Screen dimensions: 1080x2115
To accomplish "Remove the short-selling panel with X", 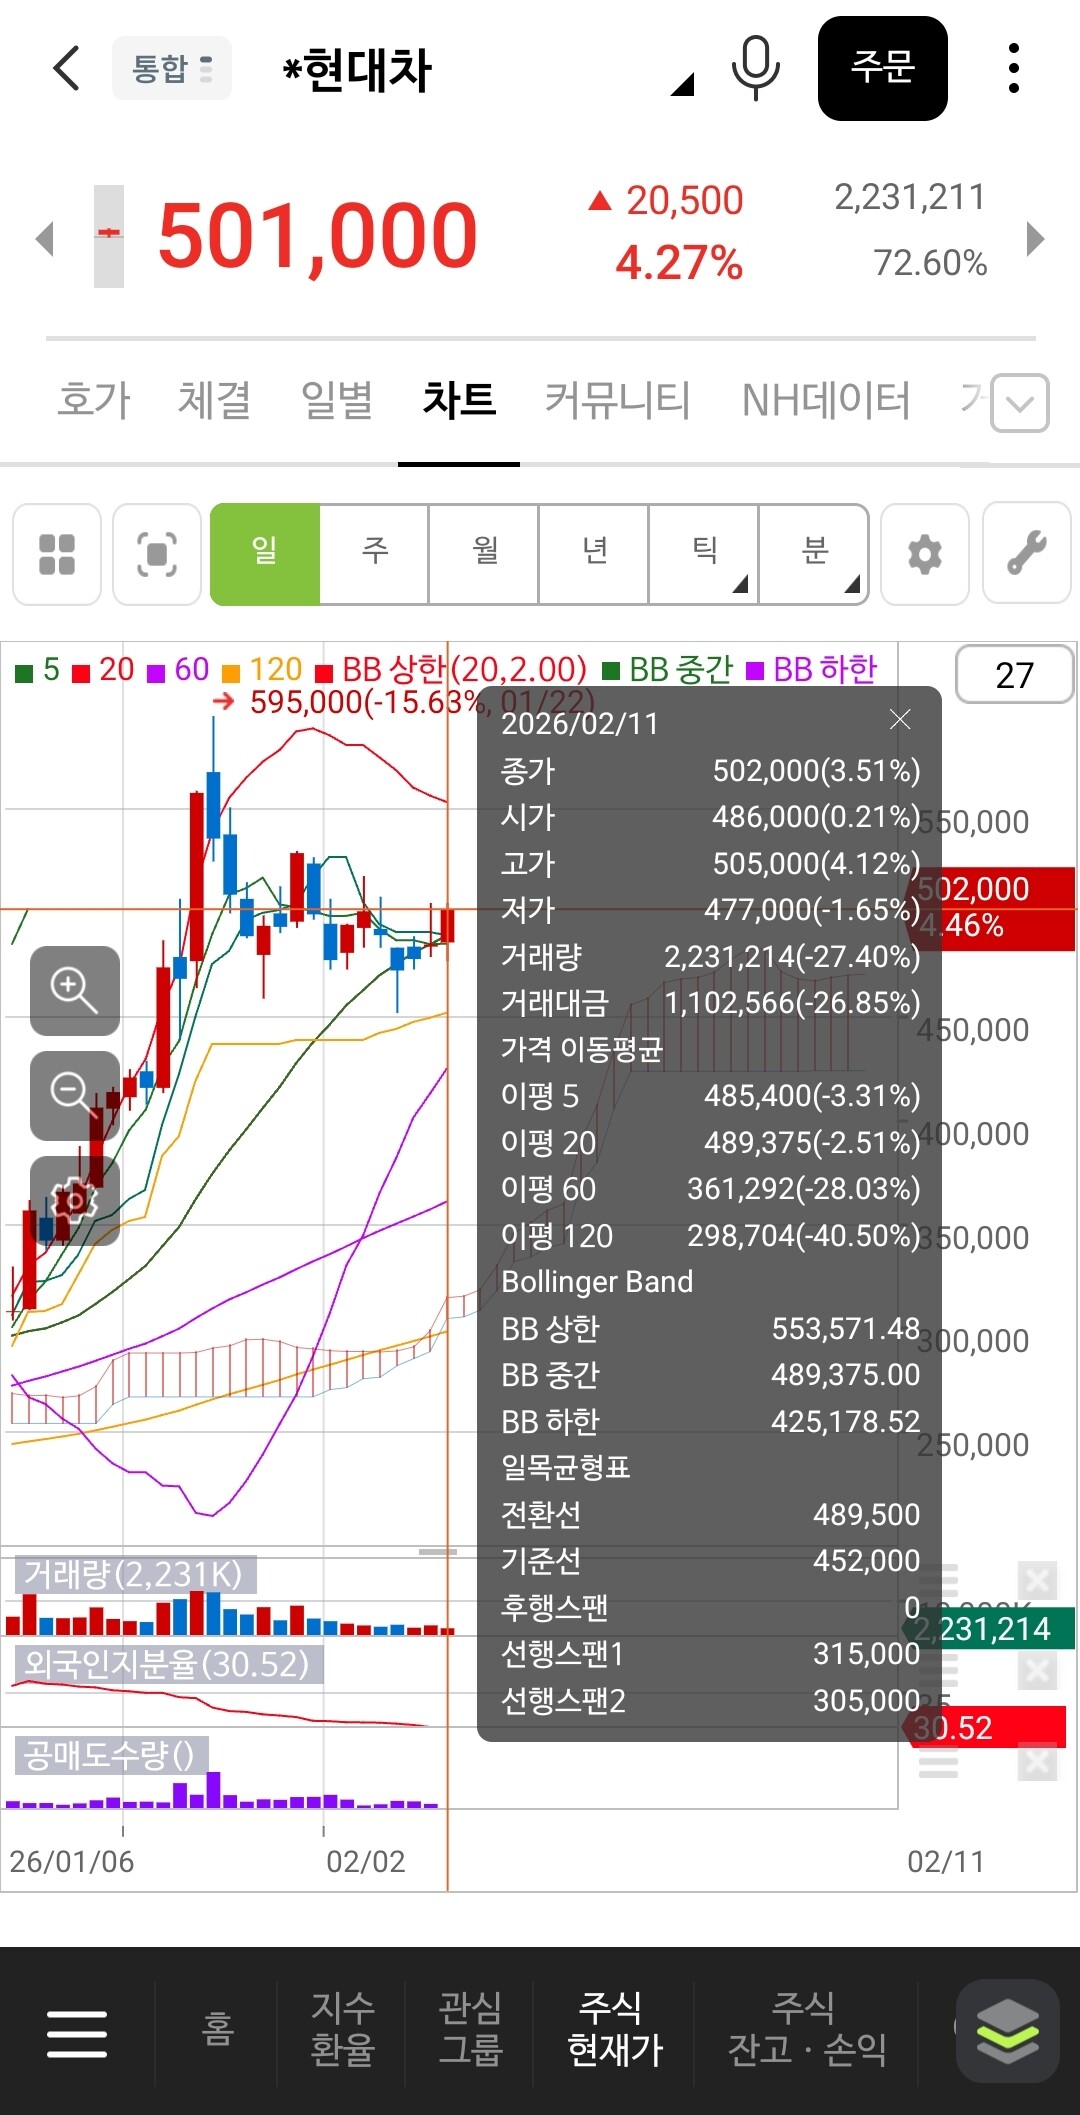I will click(x=1038, y=1761).
